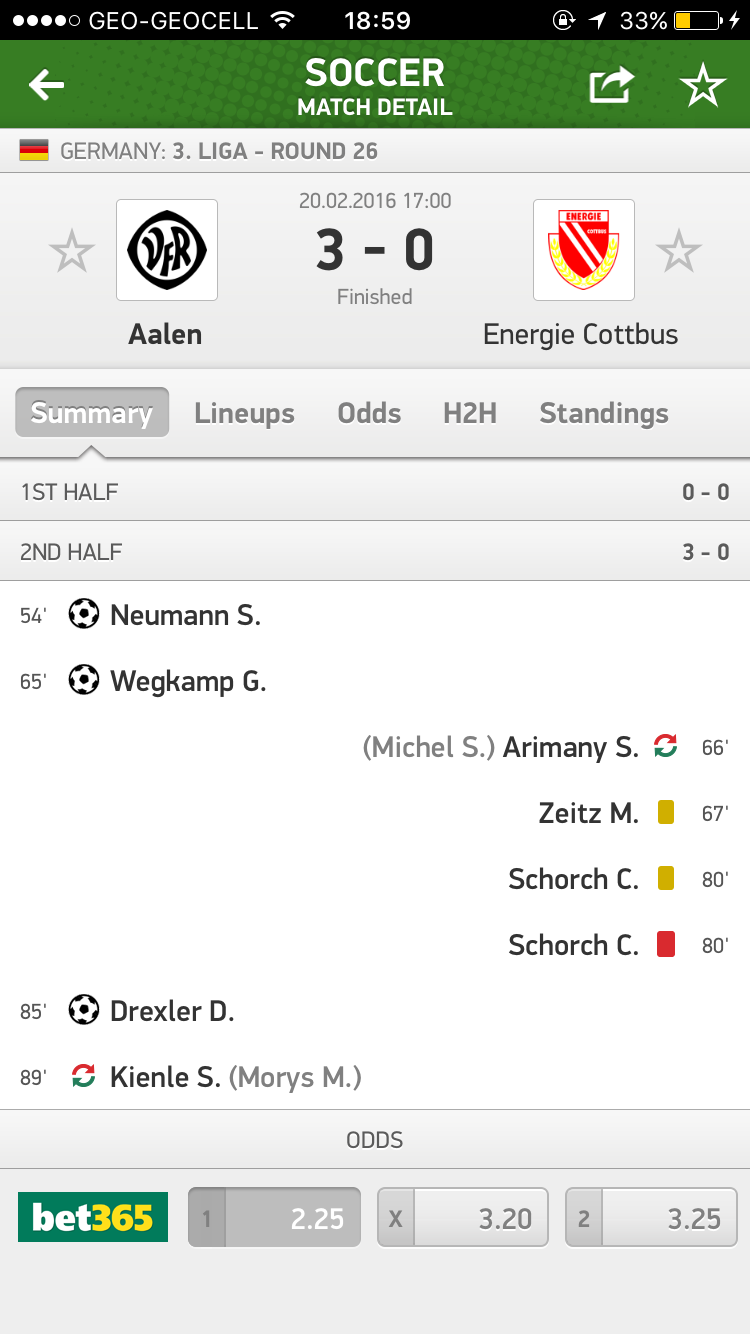Toggle favorite star for Energie Cottbus
750x1334 pixels.
(x=679, y=251)
